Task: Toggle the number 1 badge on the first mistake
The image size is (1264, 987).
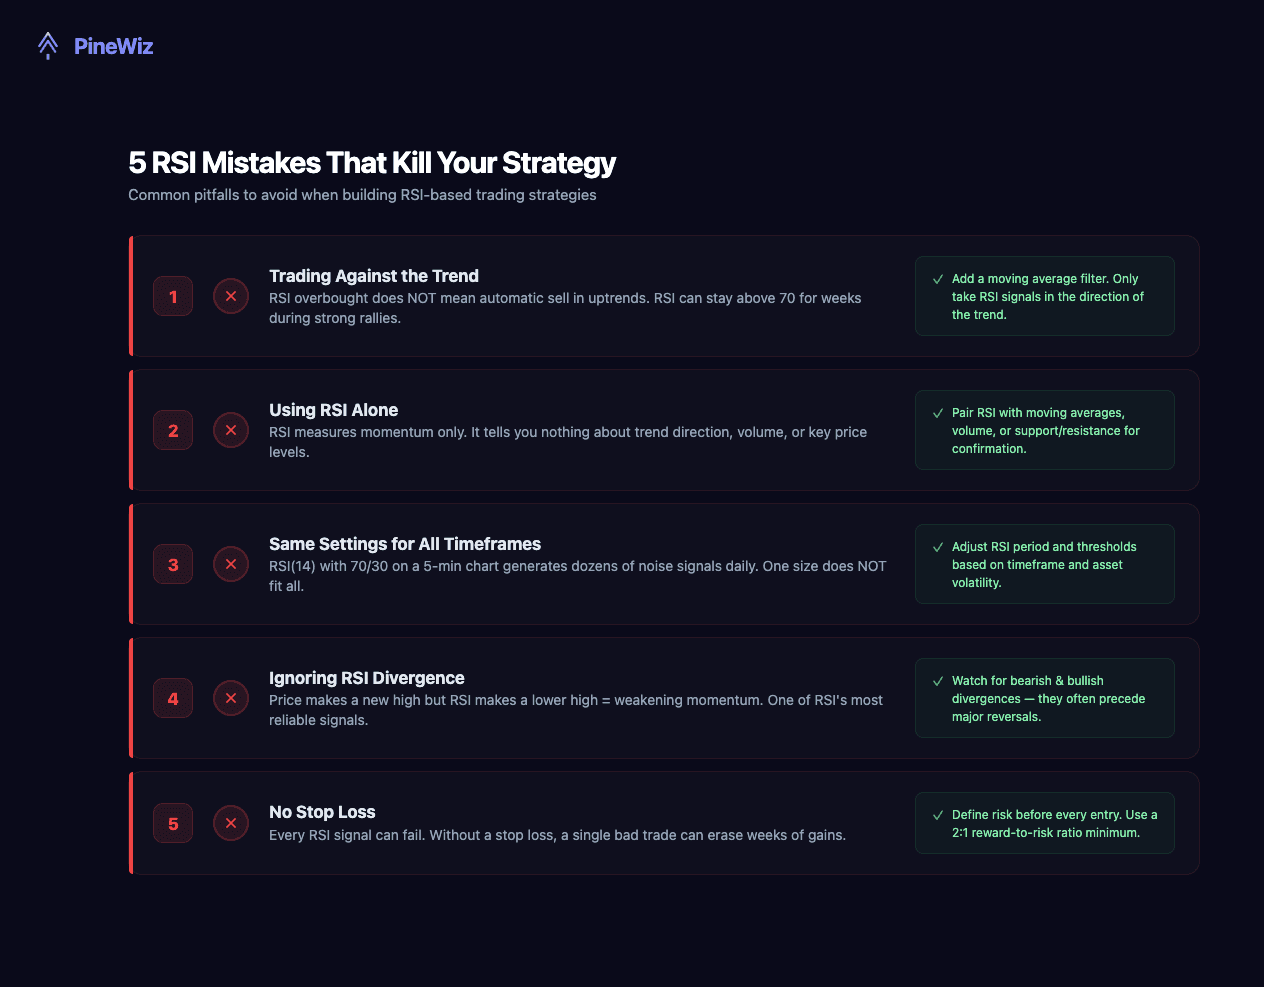Action: pyautogui.click(x=172, y=296)
